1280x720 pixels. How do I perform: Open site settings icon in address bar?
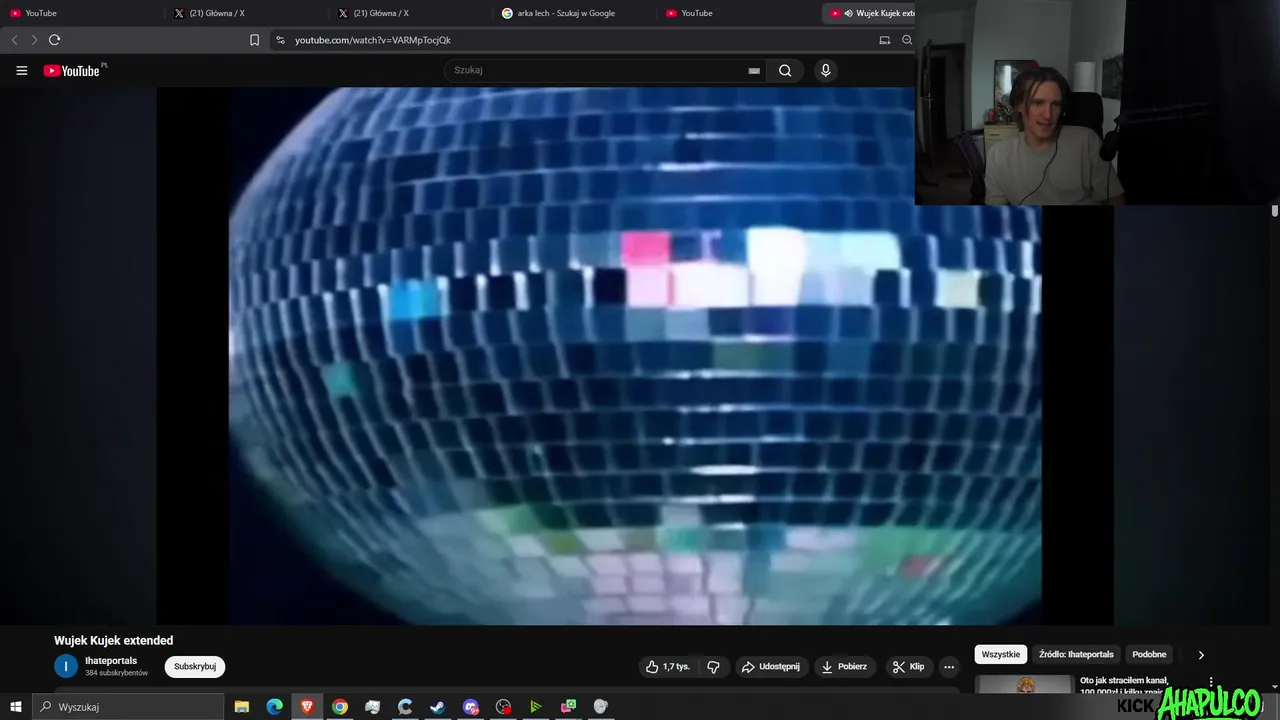click(280, 40)
